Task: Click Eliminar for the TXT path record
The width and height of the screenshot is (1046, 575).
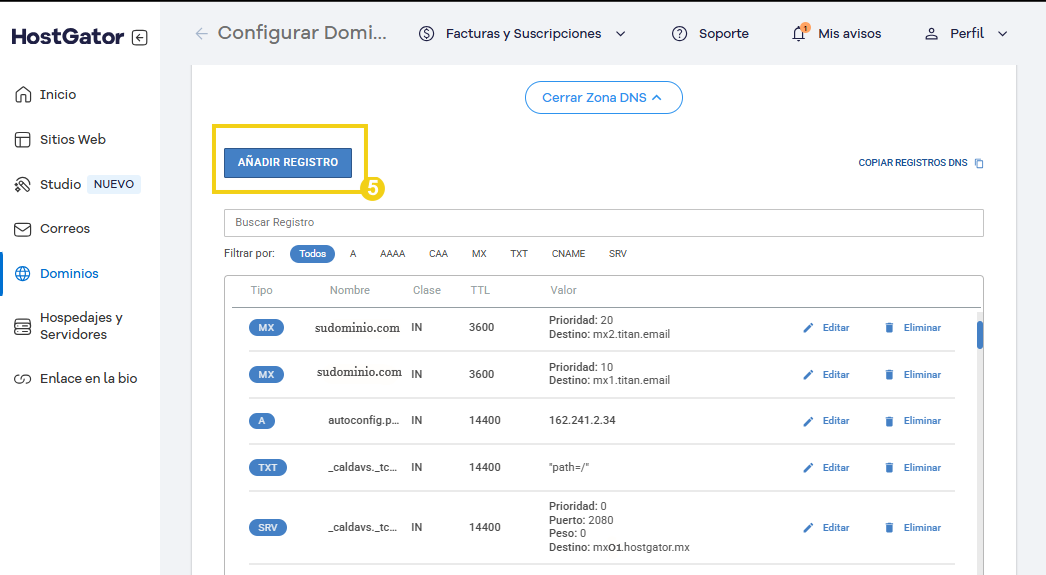Action: pos(922,468)
